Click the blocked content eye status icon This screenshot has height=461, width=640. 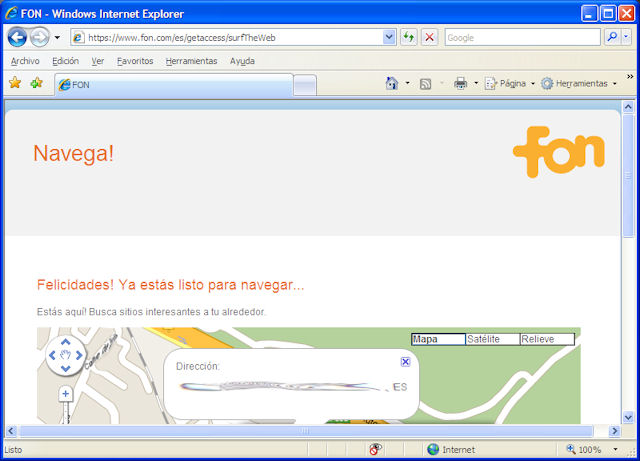[x=376, y=449]
